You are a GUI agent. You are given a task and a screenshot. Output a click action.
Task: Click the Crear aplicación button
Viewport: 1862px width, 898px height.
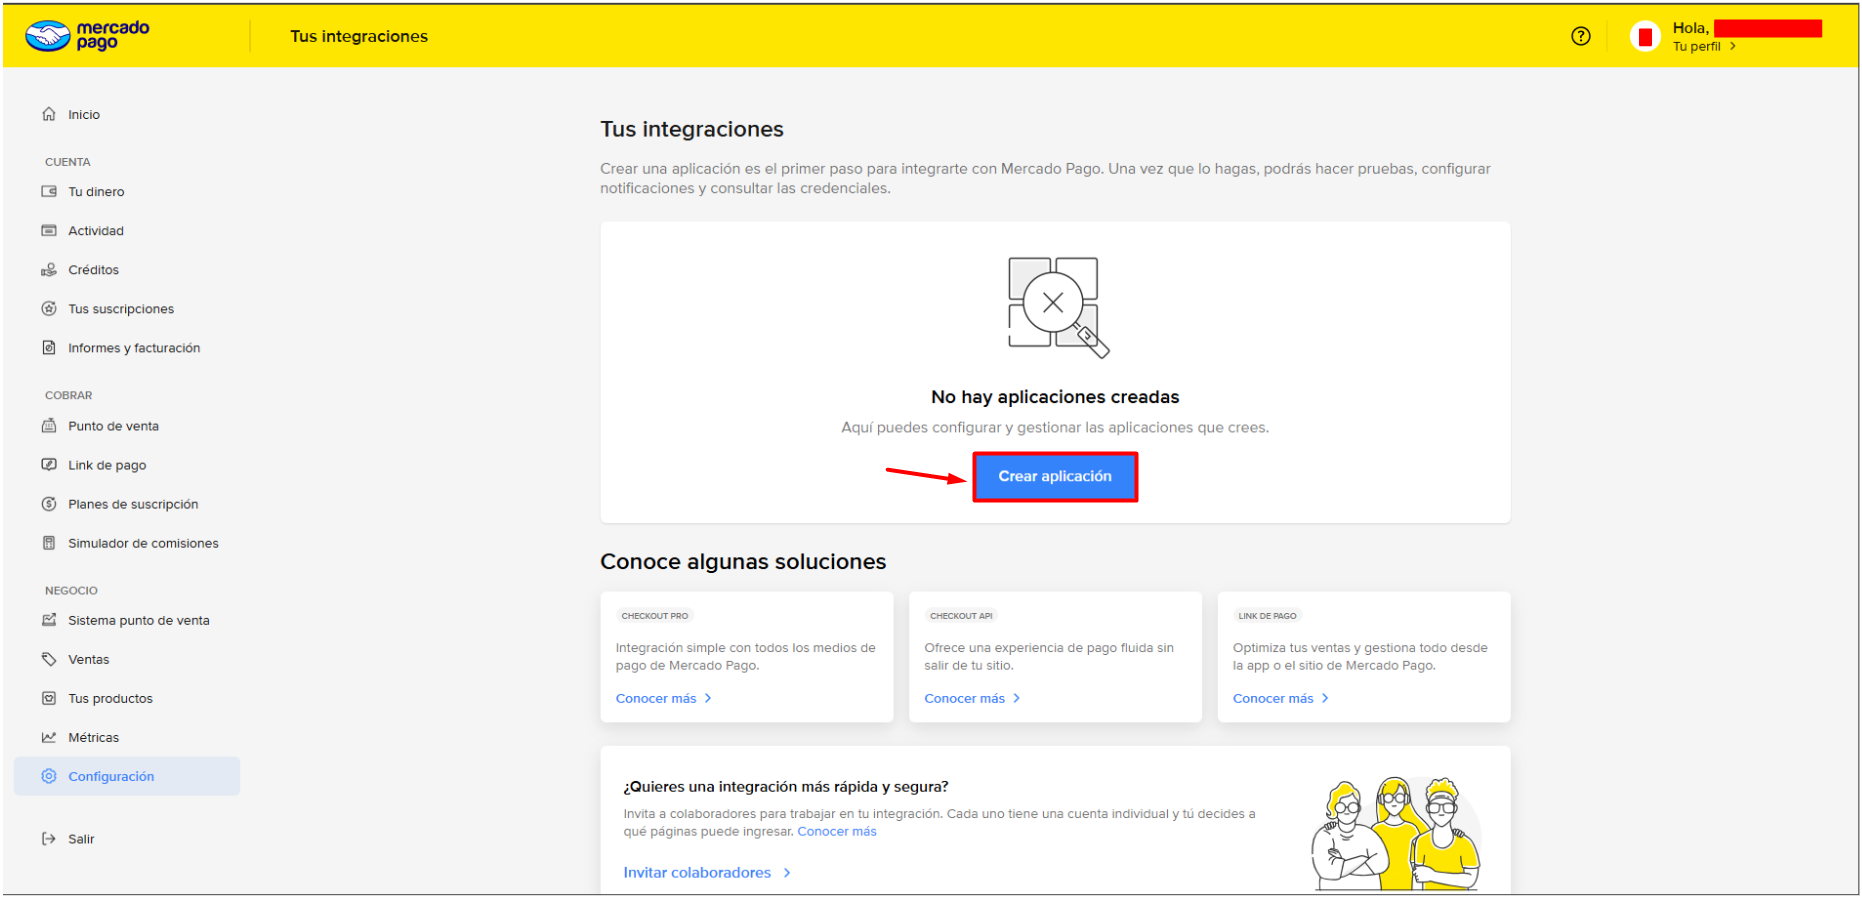click(x=1055, y=477)
